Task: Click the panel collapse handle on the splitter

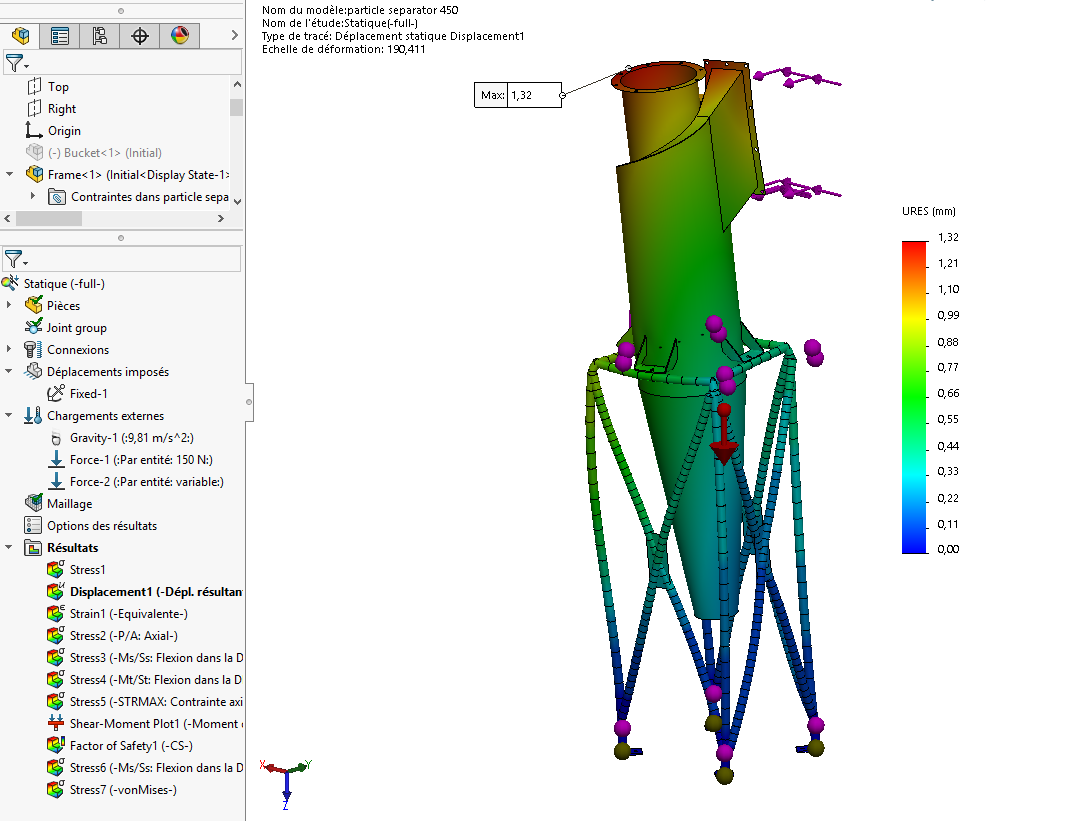Action: click(x=249, y=402)
